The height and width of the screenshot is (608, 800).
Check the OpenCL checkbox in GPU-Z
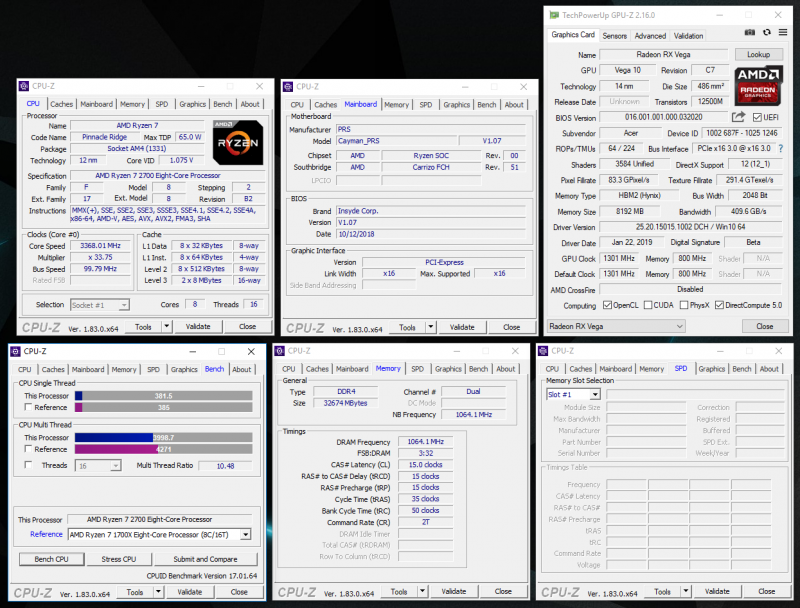tap(607, 305)
